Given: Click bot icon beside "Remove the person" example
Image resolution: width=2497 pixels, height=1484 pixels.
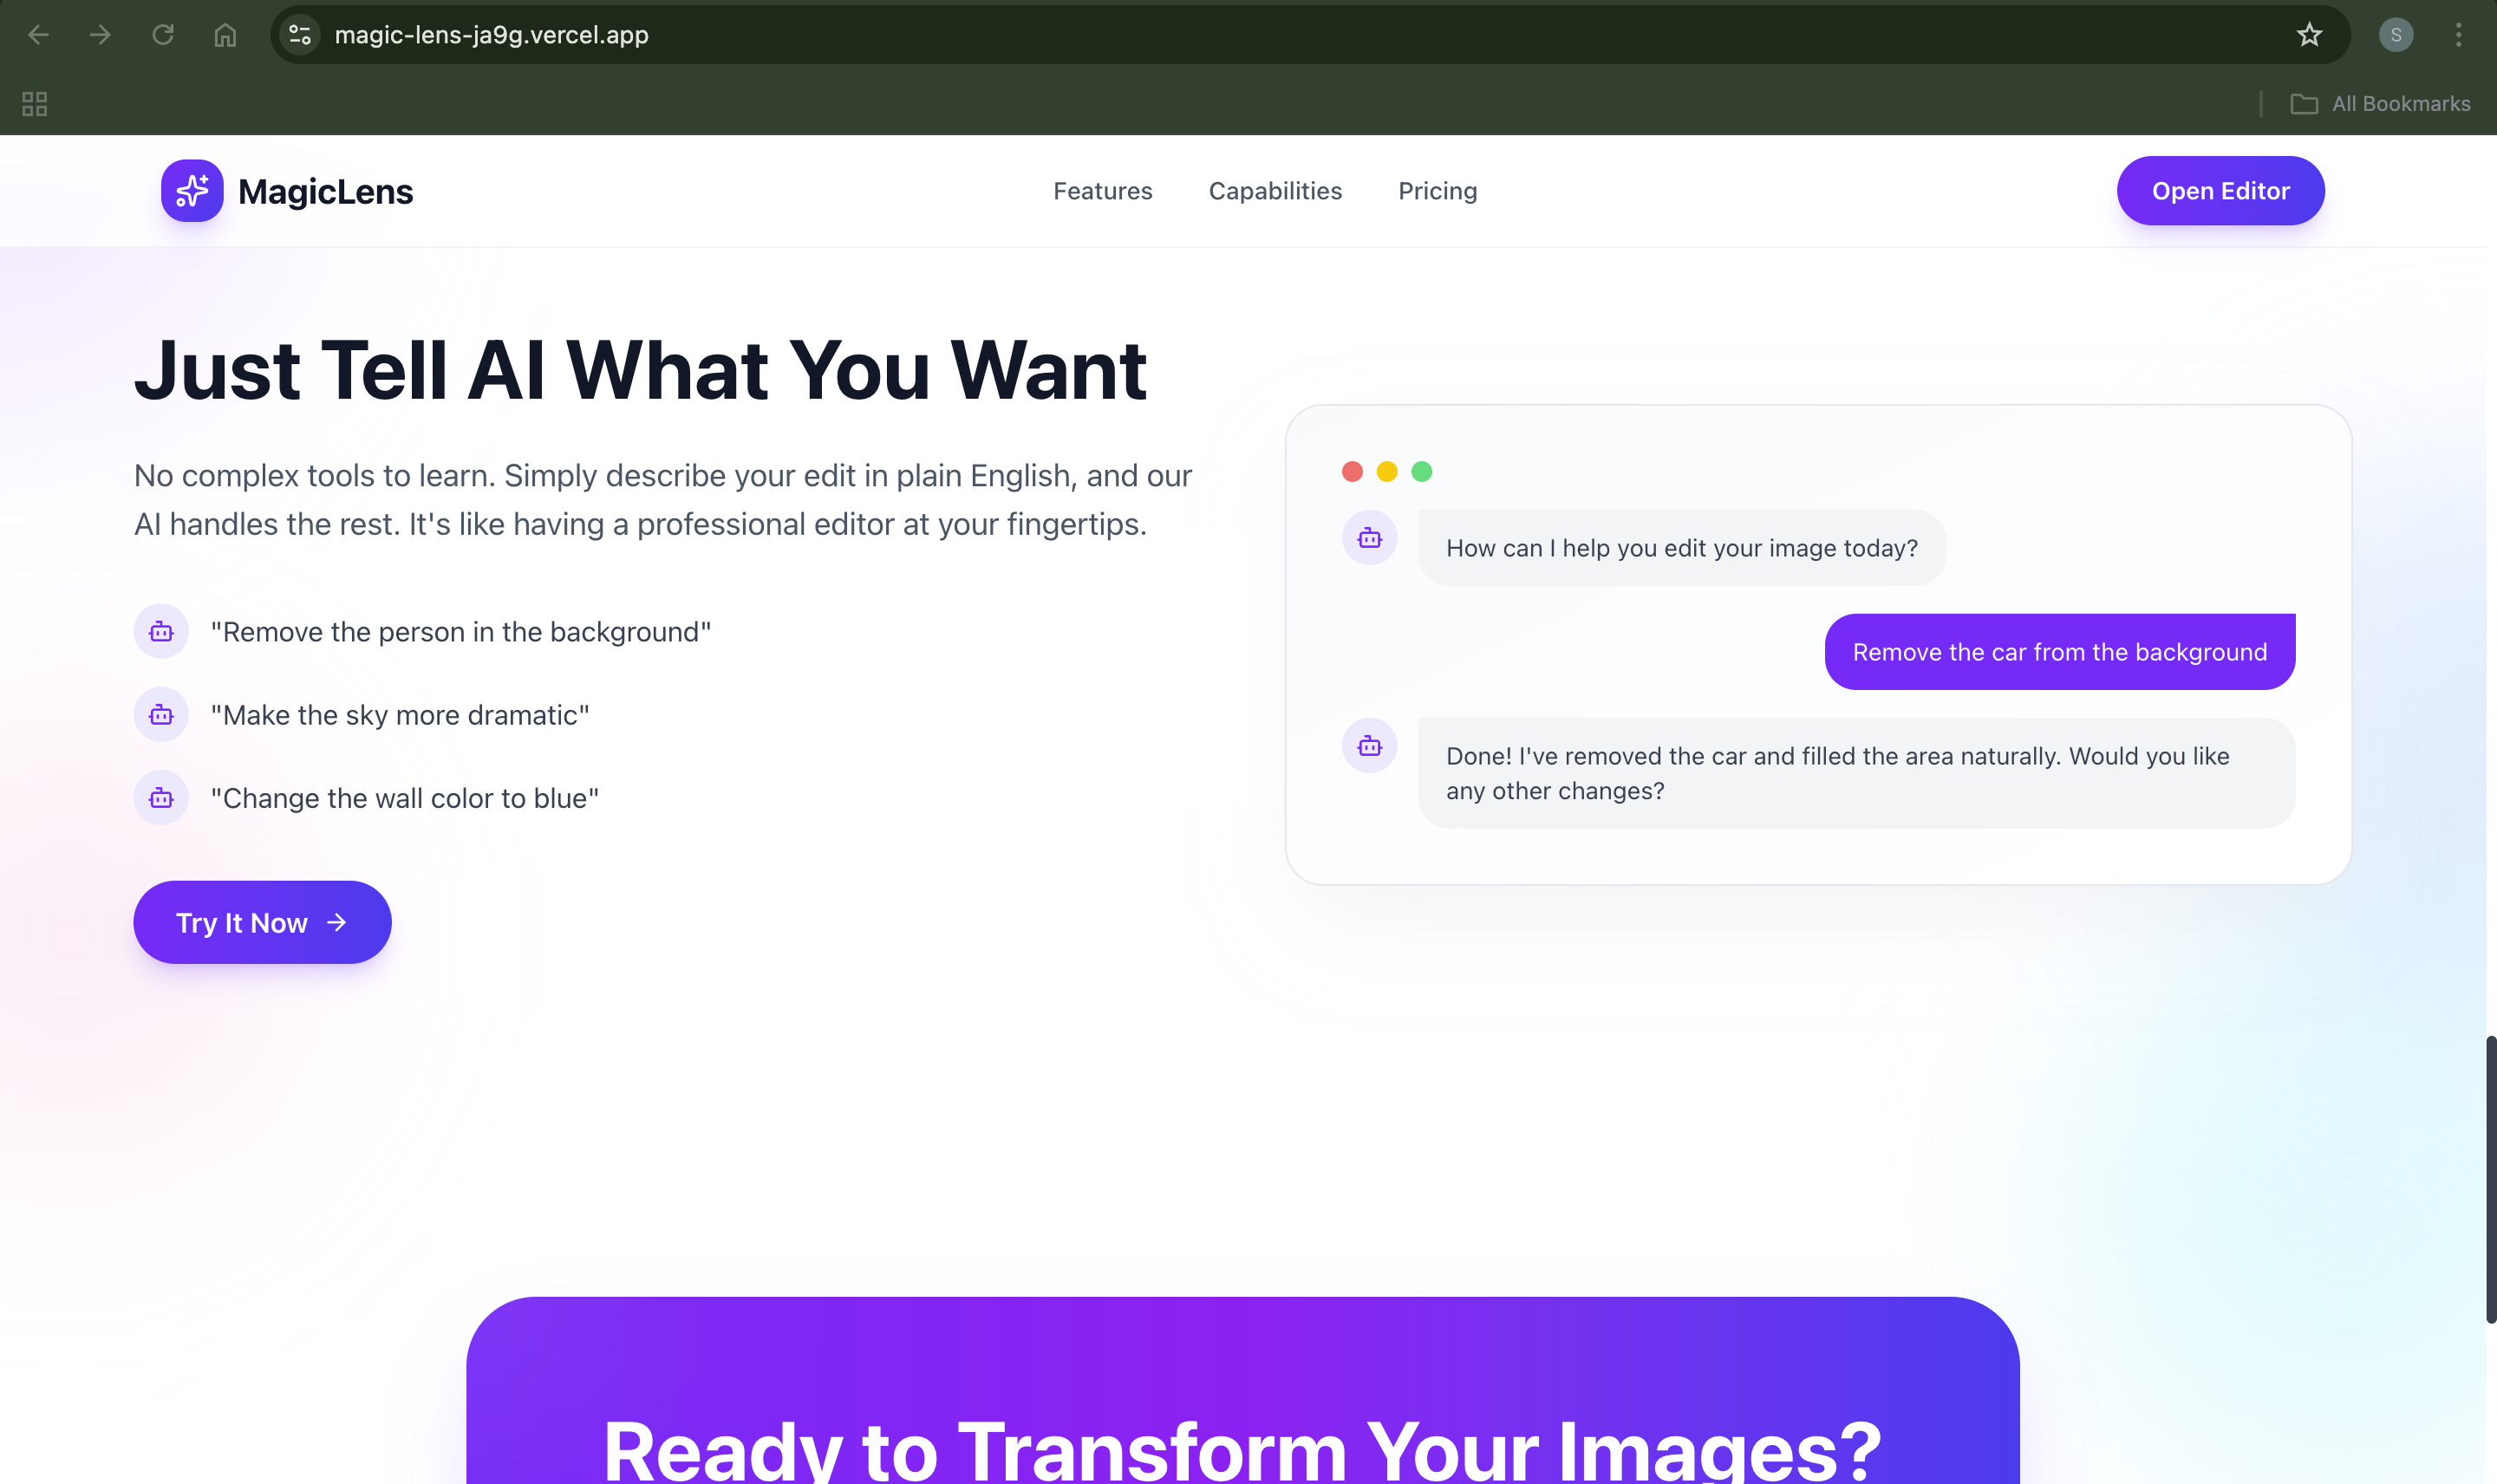Looking at the screenshot, I should [x=161, y=631].
